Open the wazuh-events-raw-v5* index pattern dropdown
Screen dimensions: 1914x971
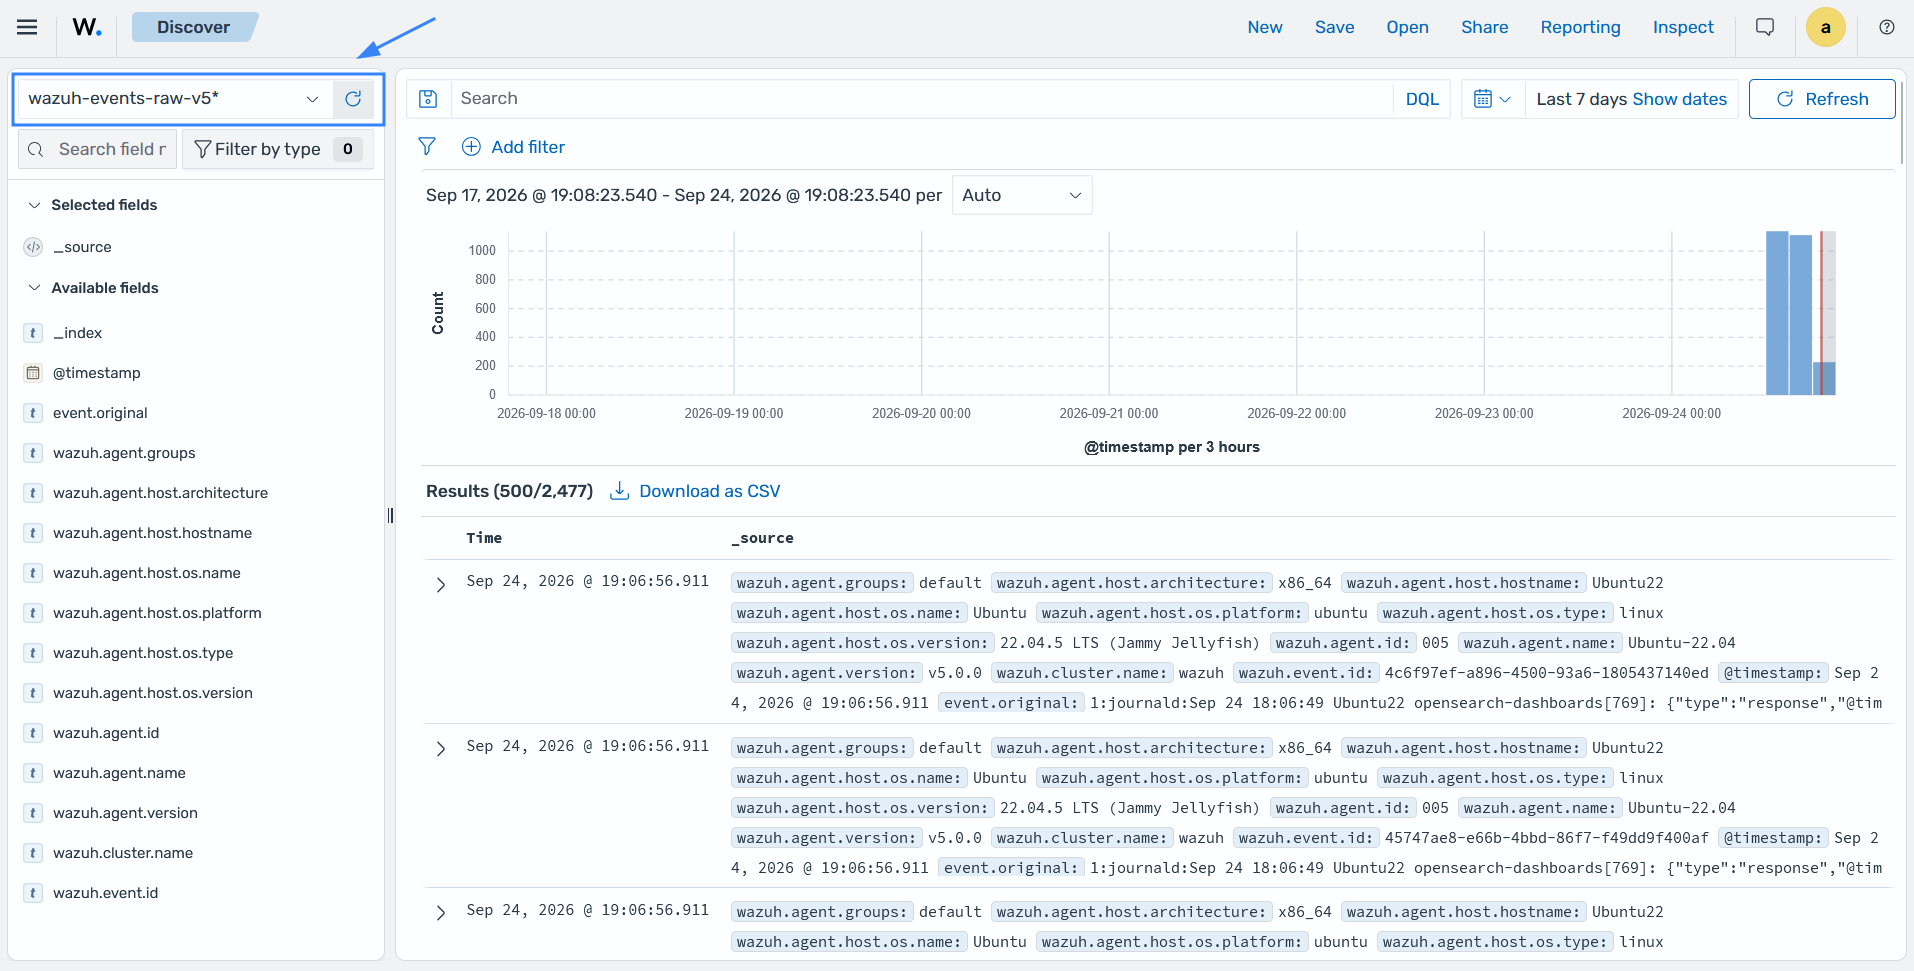(173, 98)
